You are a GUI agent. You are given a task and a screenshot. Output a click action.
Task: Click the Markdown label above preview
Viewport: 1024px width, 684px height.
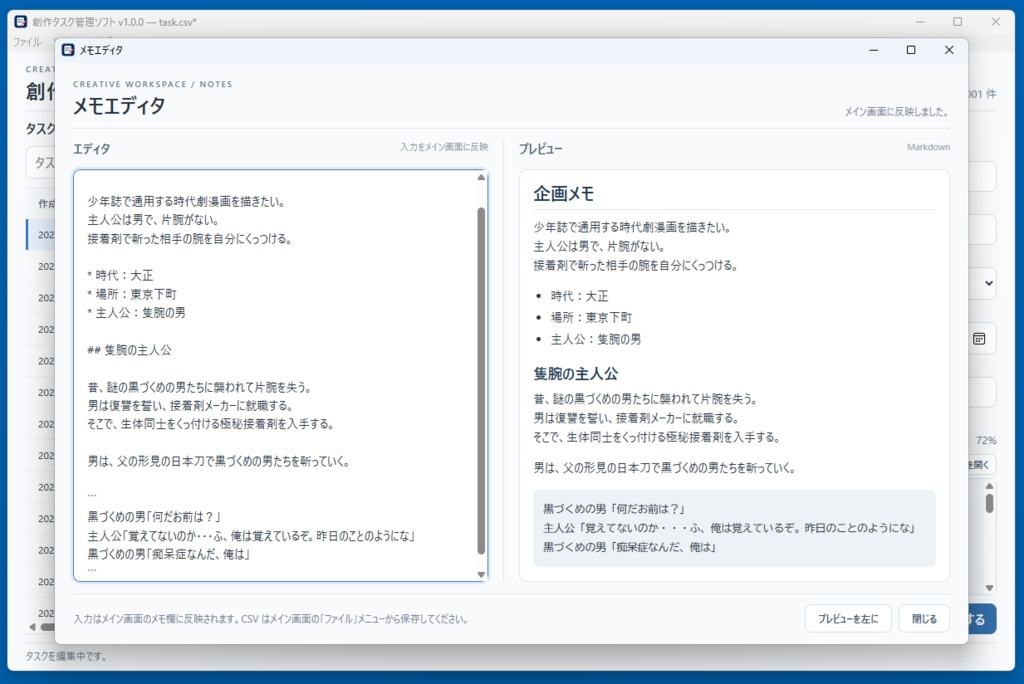(x=928, y=147)
